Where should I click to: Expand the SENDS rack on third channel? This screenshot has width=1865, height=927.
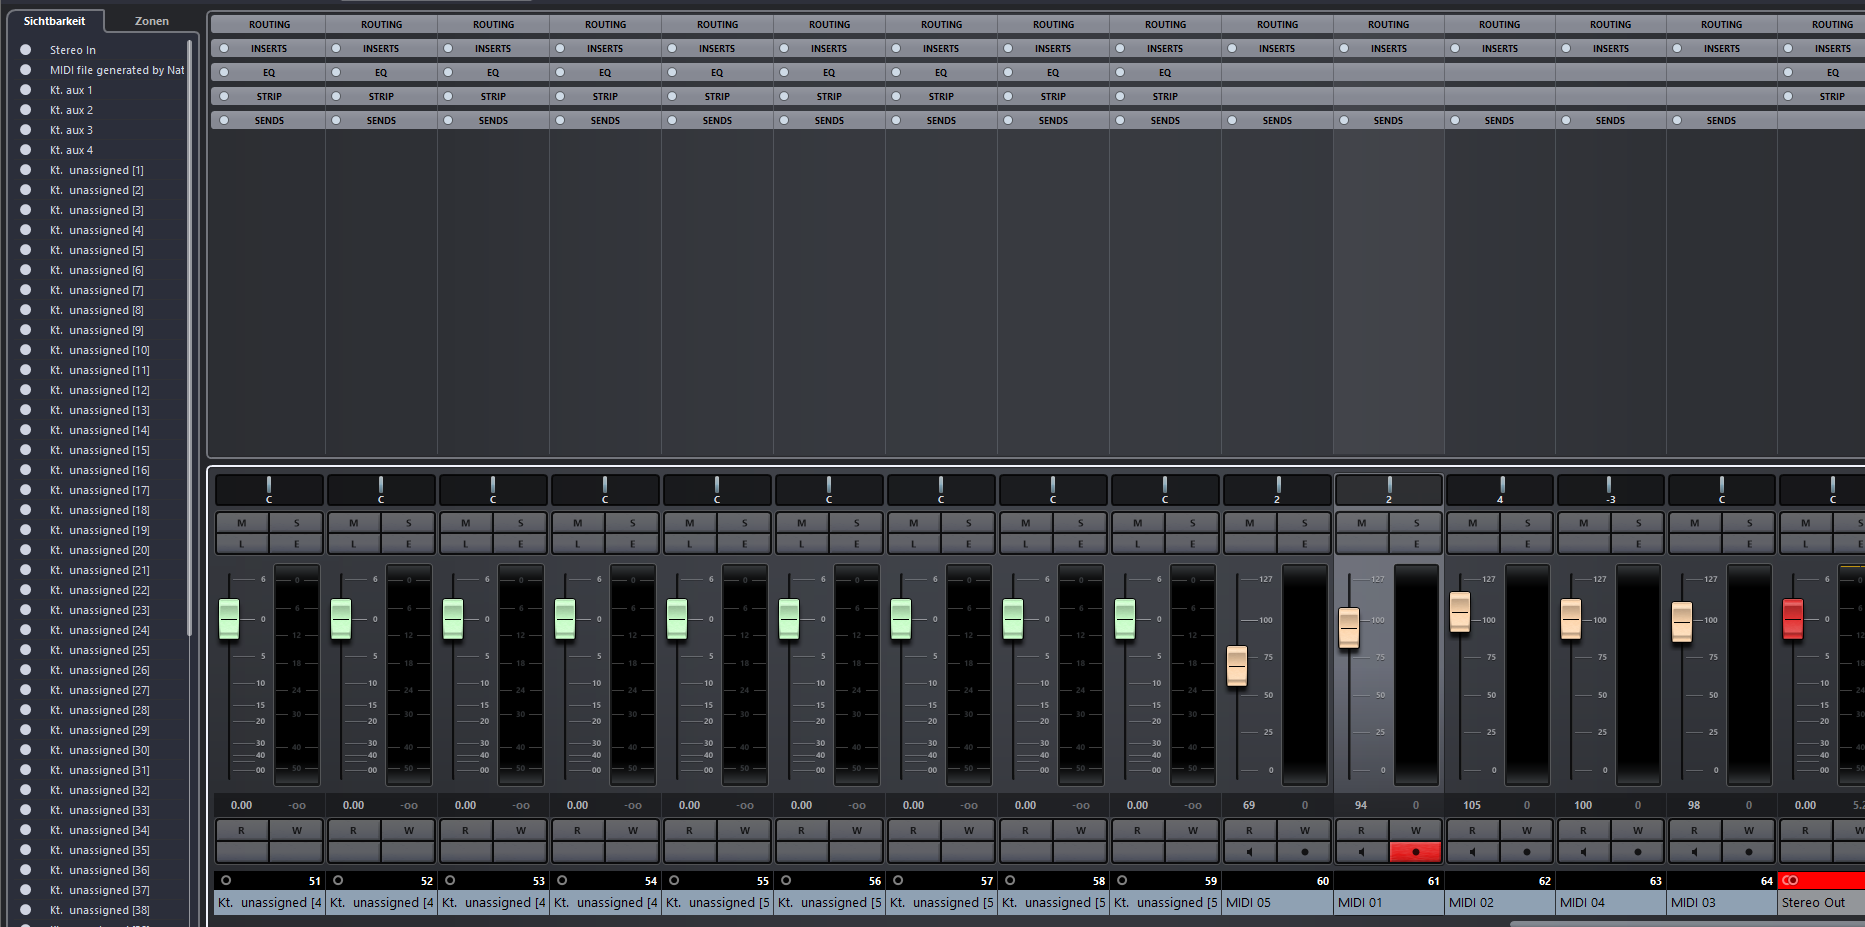click(x=493, y=120)
